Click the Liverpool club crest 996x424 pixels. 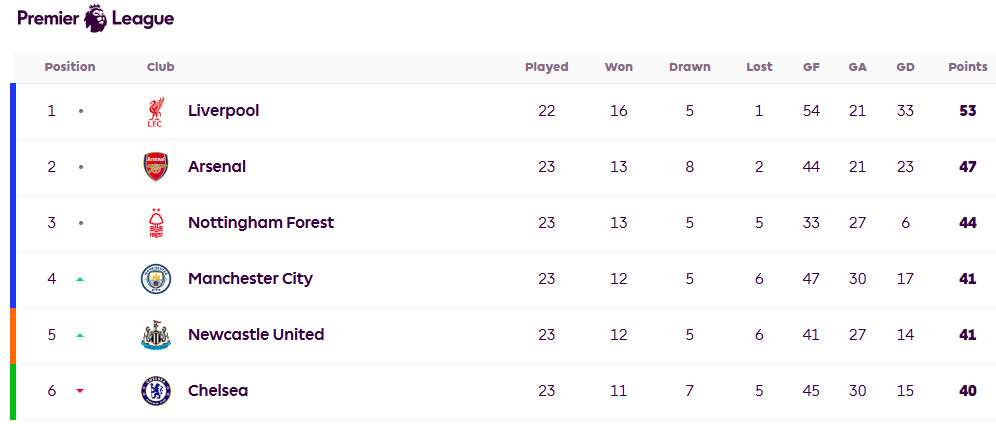click(x=155, y=111)
